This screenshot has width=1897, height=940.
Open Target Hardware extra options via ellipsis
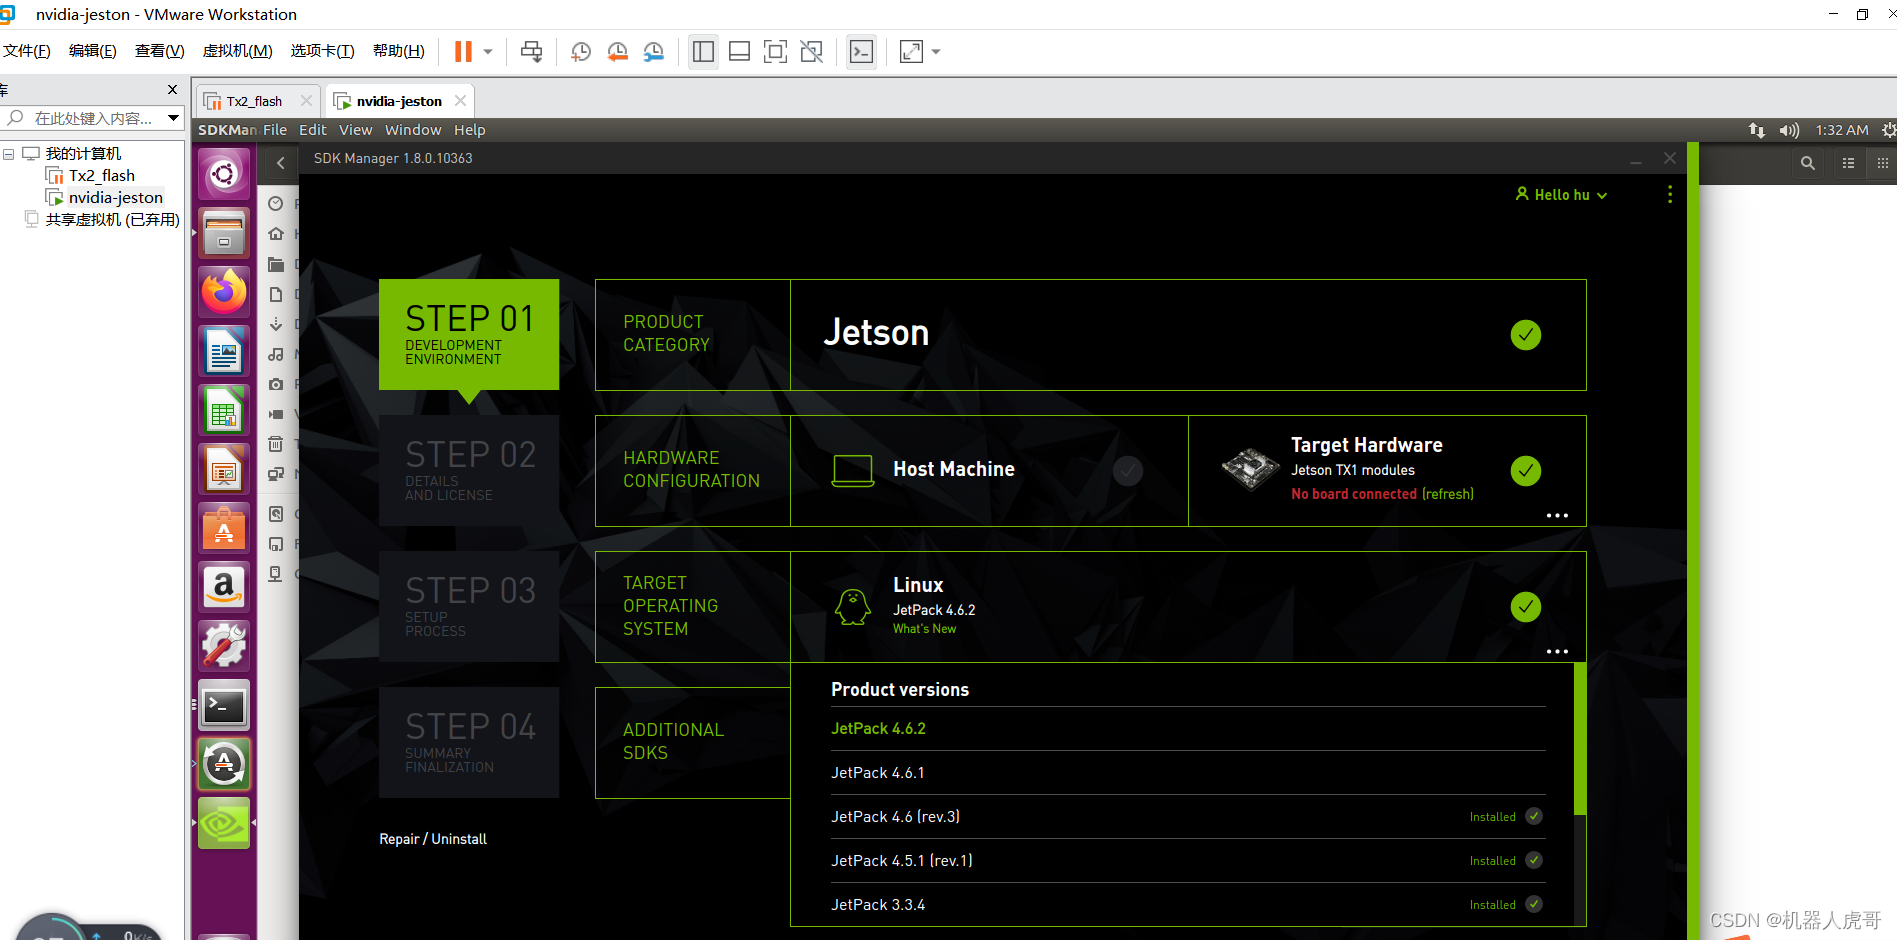(1557, 514)
